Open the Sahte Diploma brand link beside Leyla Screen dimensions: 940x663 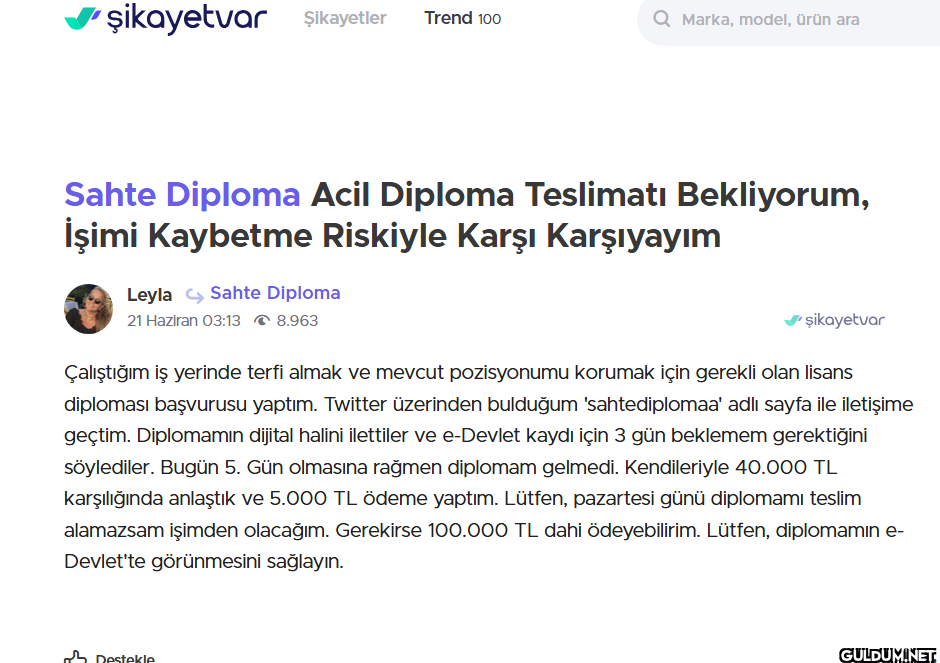tap(275, 293)
